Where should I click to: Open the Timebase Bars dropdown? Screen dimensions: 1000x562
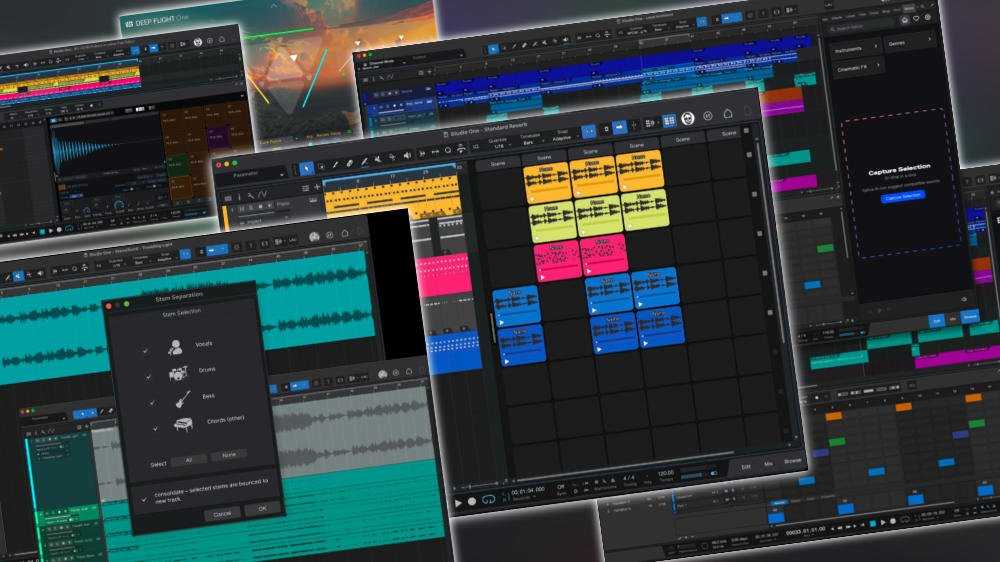529,140
